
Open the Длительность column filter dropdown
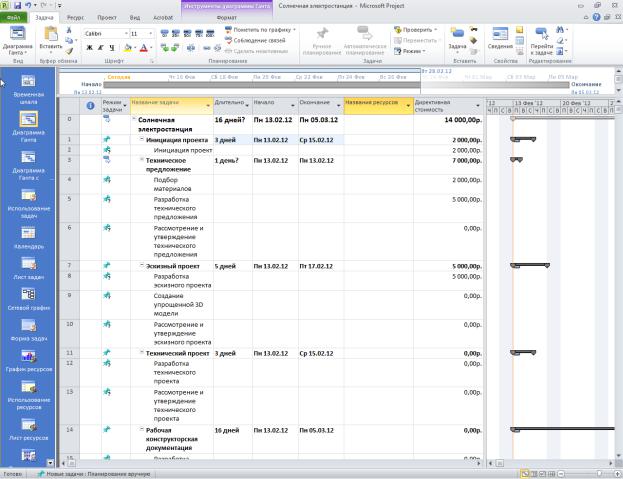(247, 106)
